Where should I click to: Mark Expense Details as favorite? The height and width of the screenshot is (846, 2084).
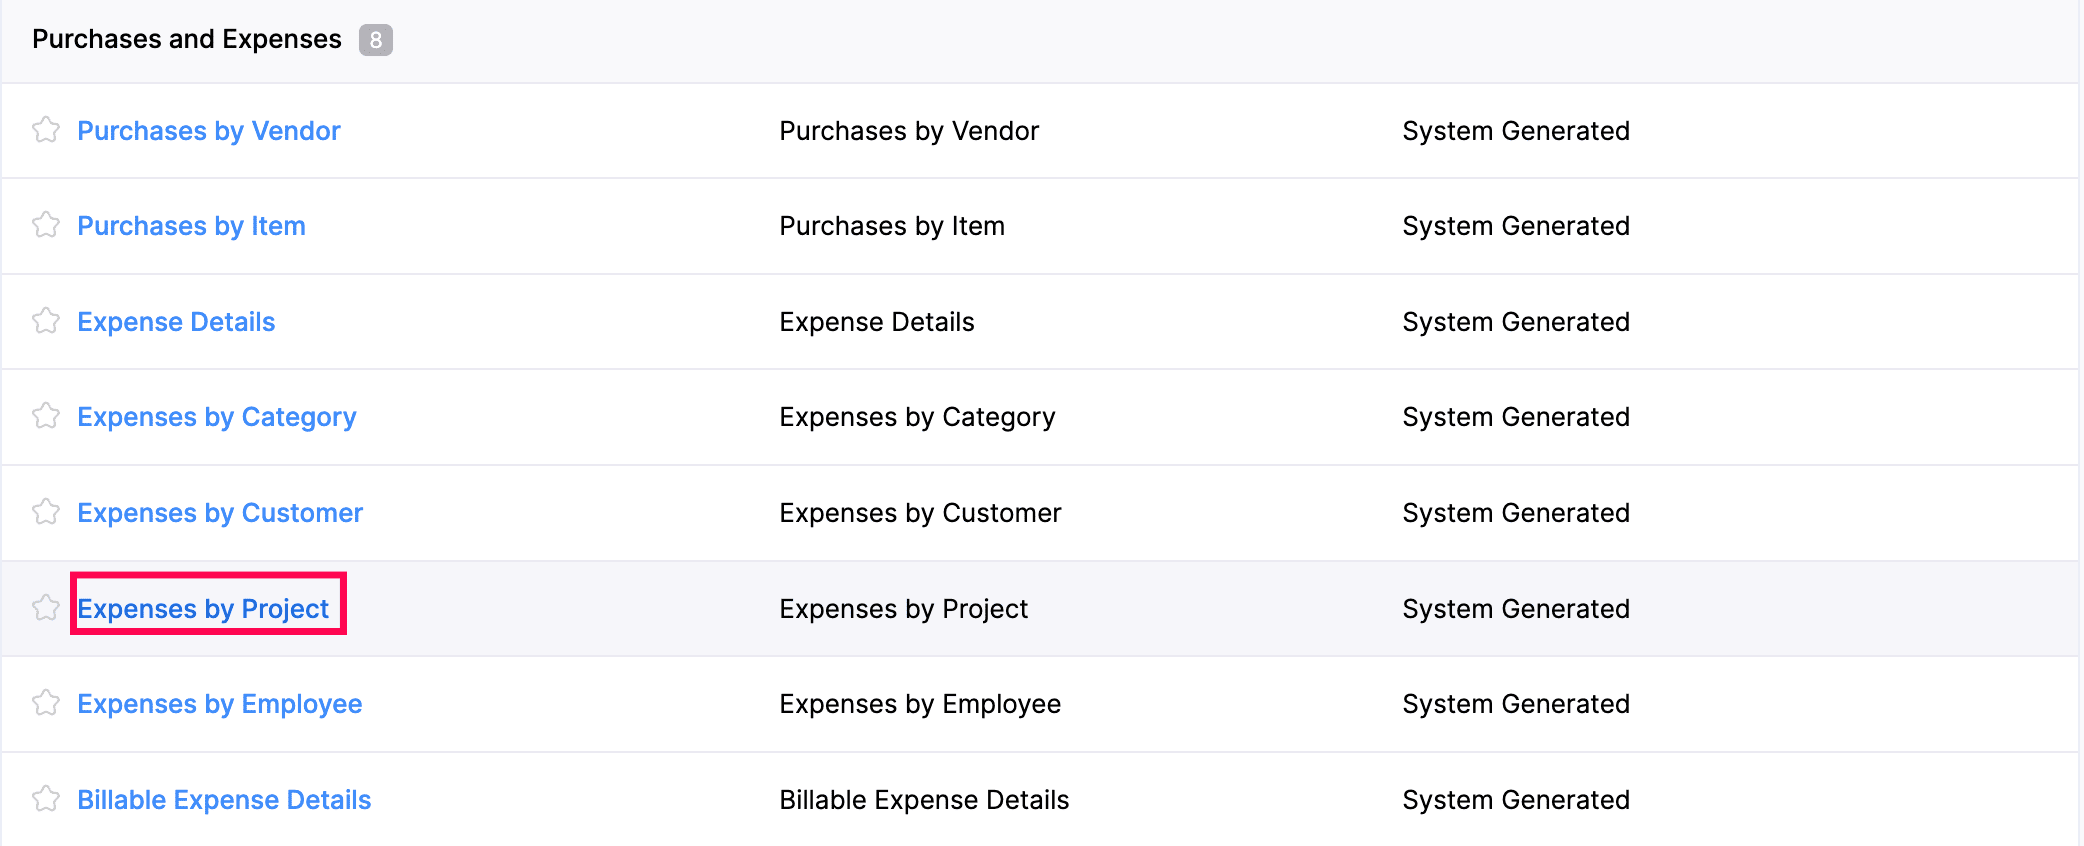tap(46, 321)
